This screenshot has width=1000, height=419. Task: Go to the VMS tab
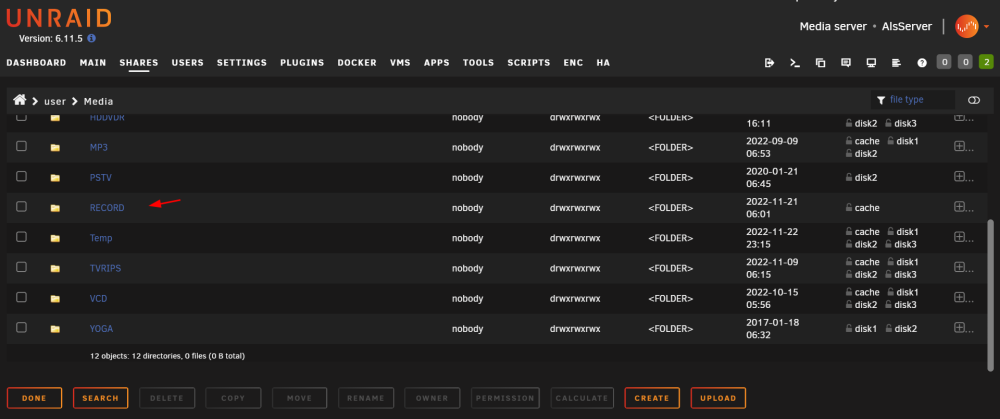point(400,62)
